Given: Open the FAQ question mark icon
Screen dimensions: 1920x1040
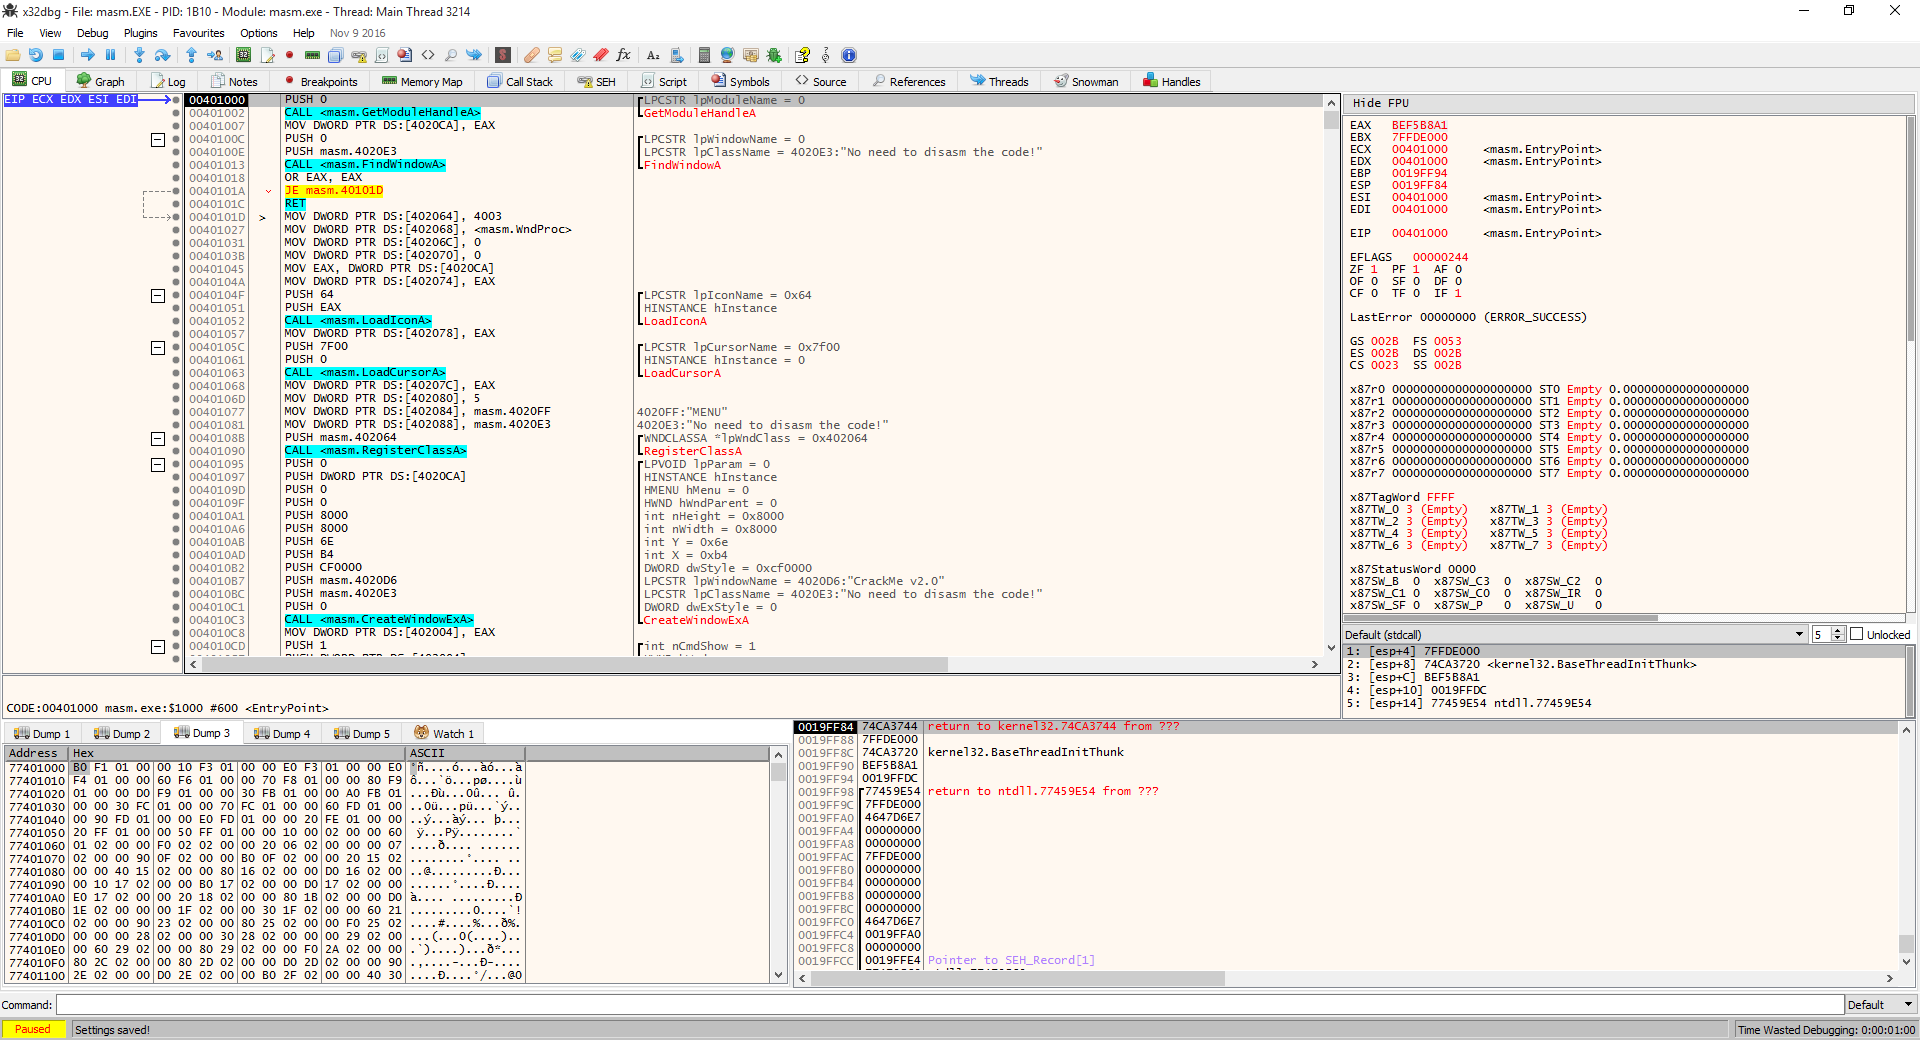Looking at the screenshot, I should [x=802, y=55].
